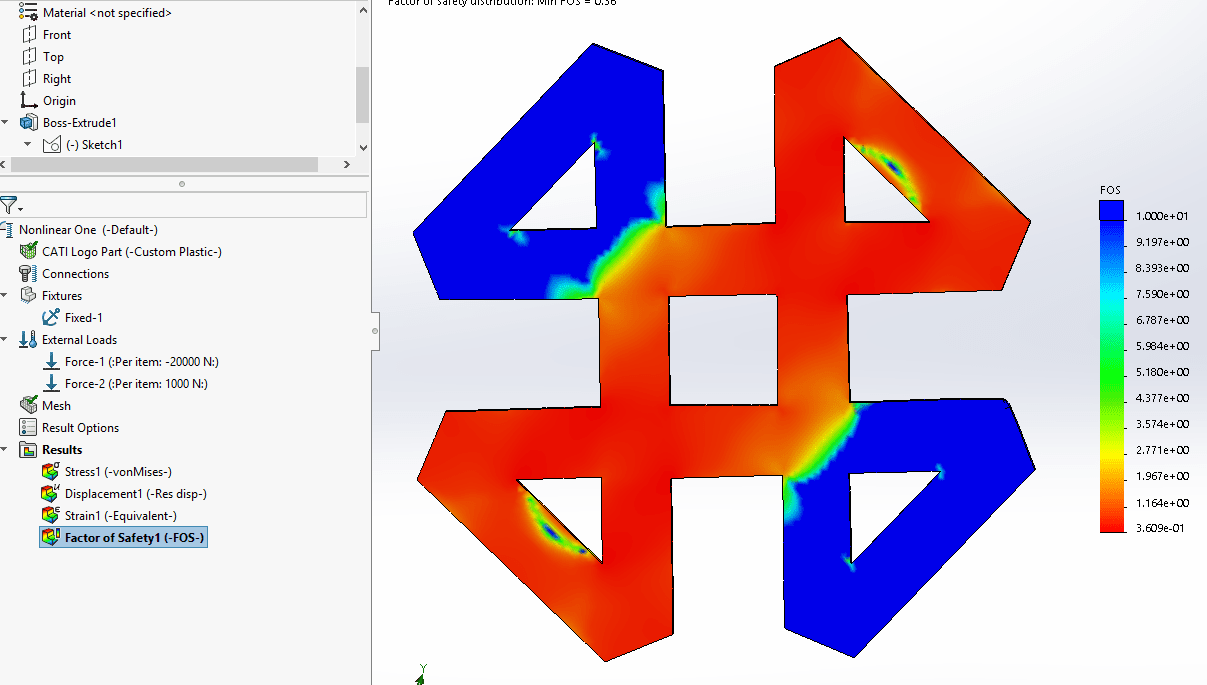Click the Stress1 vonMises plot icon
Viewport: 1207px width, 685px height.
tap(51, 471)
